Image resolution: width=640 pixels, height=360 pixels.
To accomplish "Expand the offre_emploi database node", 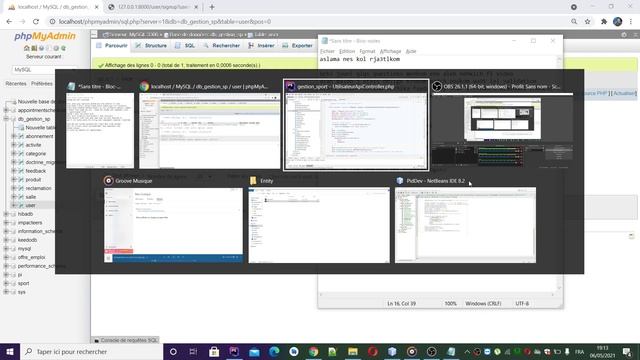I will [x=6, y=258].
